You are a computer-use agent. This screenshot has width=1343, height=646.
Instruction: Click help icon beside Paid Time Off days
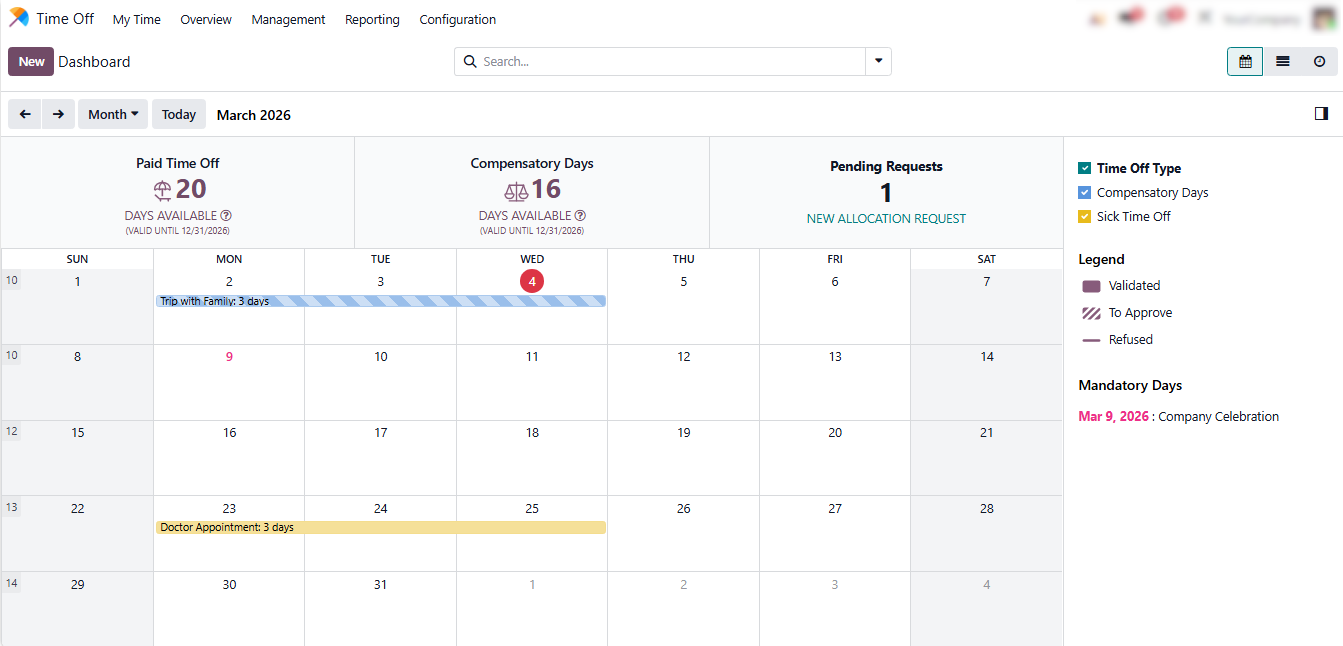[x=226, y=216]
